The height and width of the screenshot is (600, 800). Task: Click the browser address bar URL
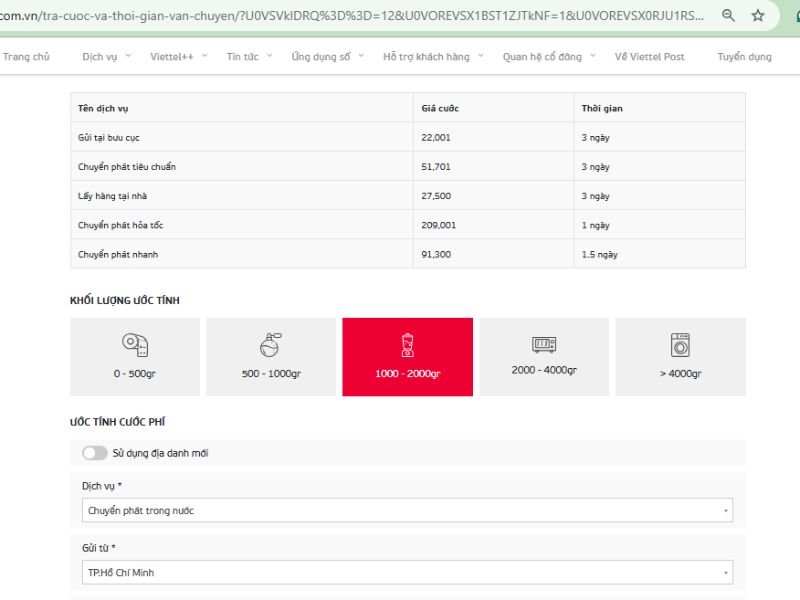pyautogui.click(x=352, y=16)
